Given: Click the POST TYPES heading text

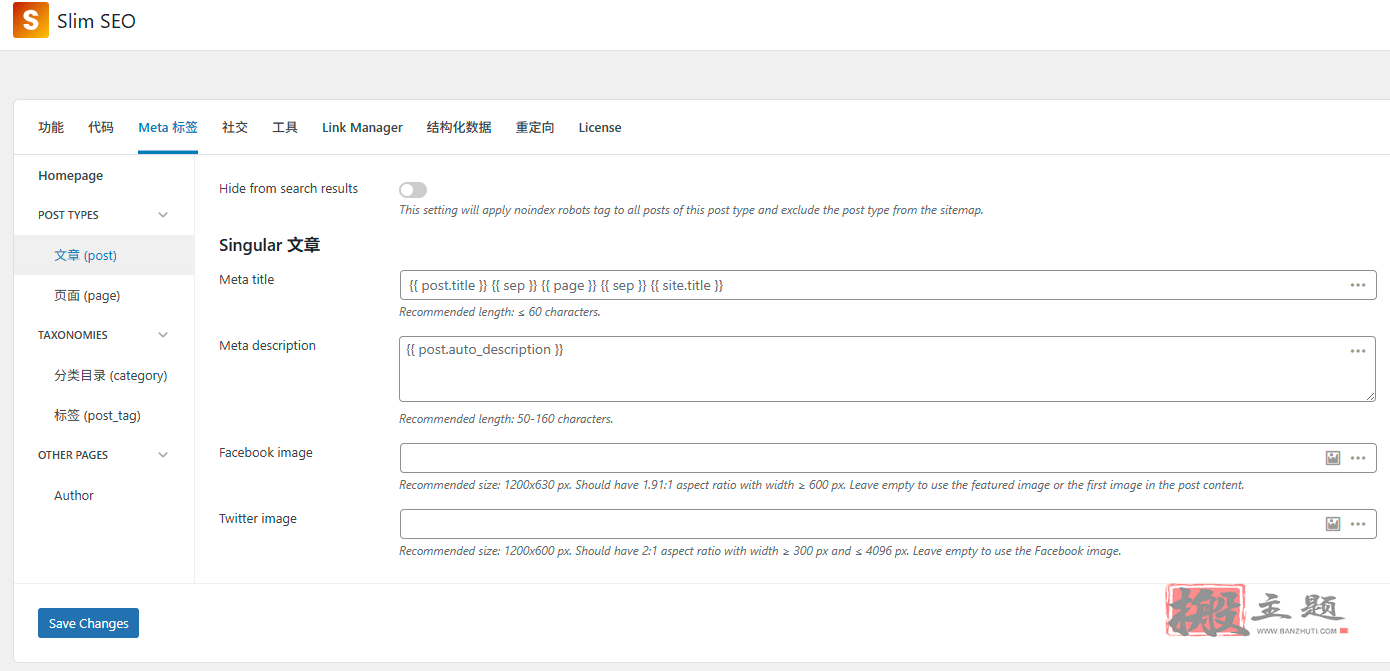Looking at the screenshot, I should [68, 215].
